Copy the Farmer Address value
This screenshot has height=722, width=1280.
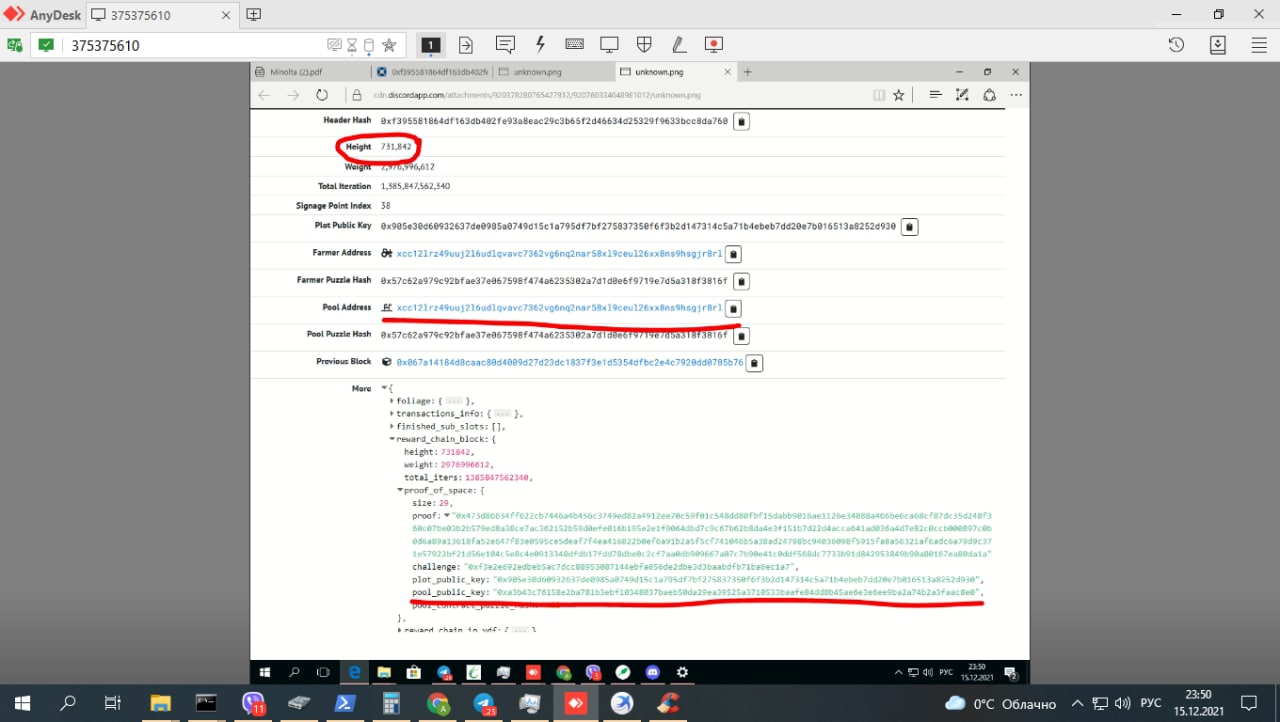pyautogui.click(x=733, y=254)
